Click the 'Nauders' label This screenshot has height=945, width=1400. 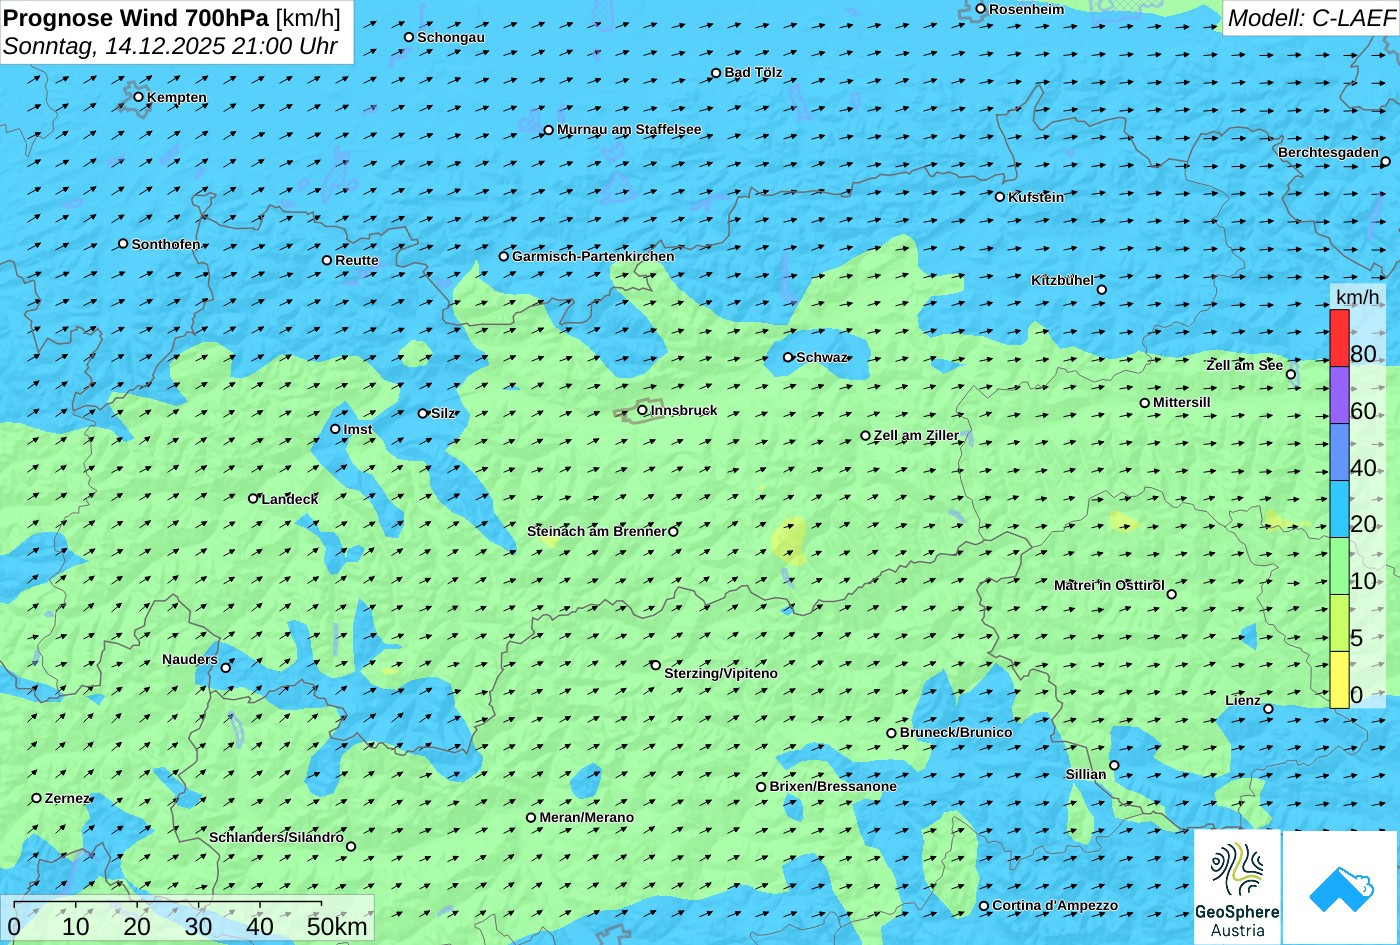pyautogui.click(x=190, y=659)
